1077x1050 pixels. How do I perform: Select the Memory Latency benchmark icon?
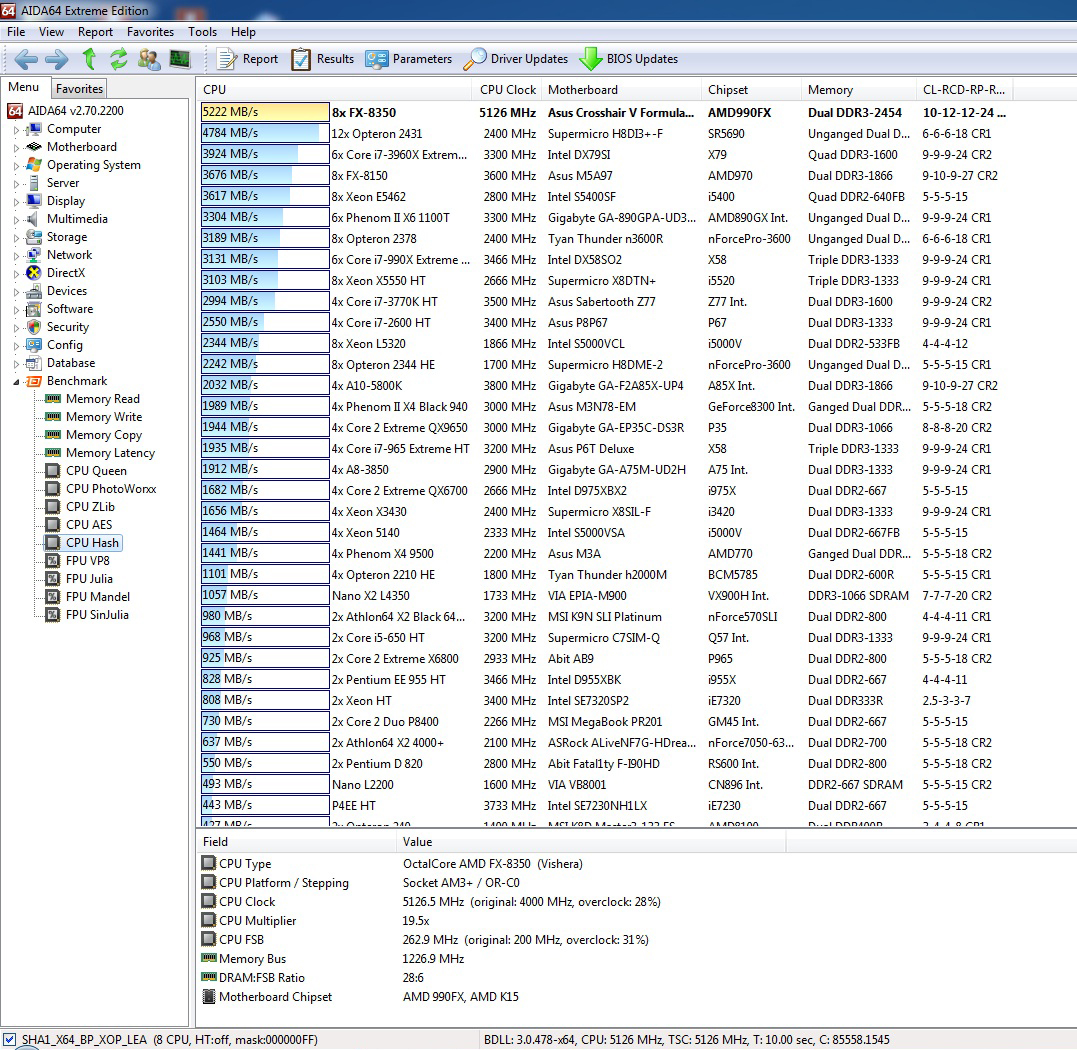point(53,453)
